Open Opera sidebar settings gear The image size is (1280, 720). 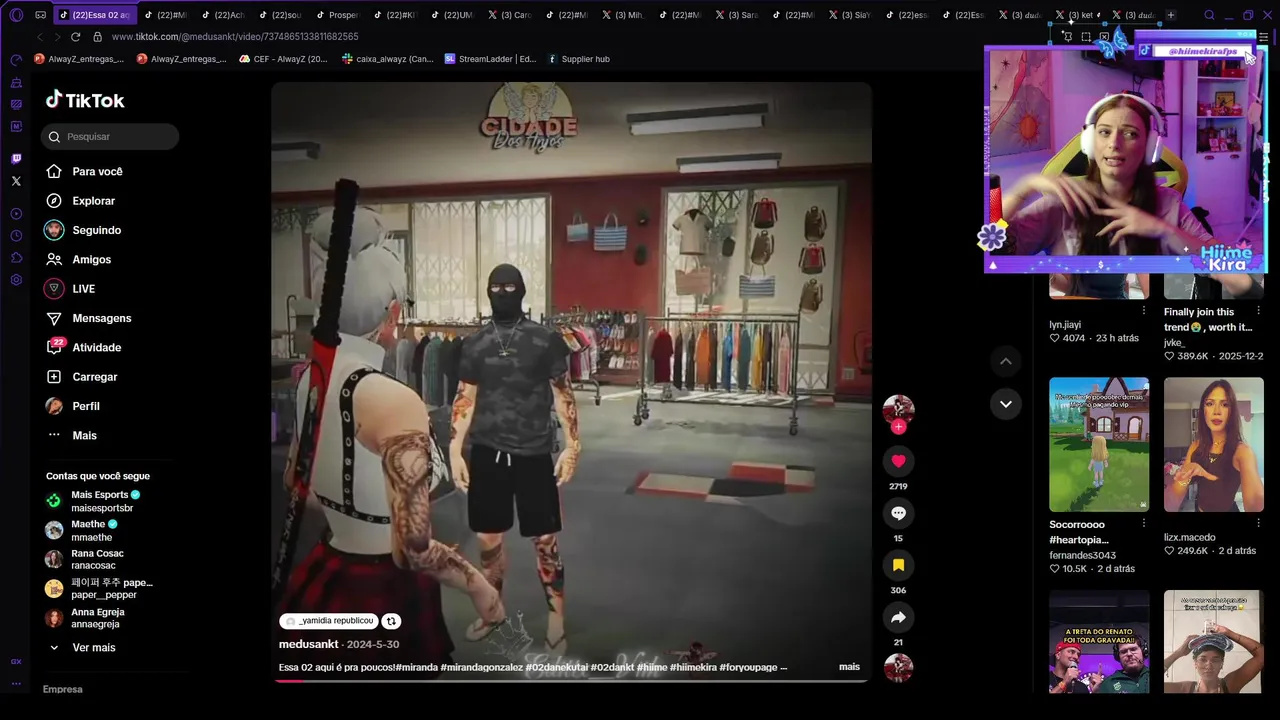(x=16, y=280)
